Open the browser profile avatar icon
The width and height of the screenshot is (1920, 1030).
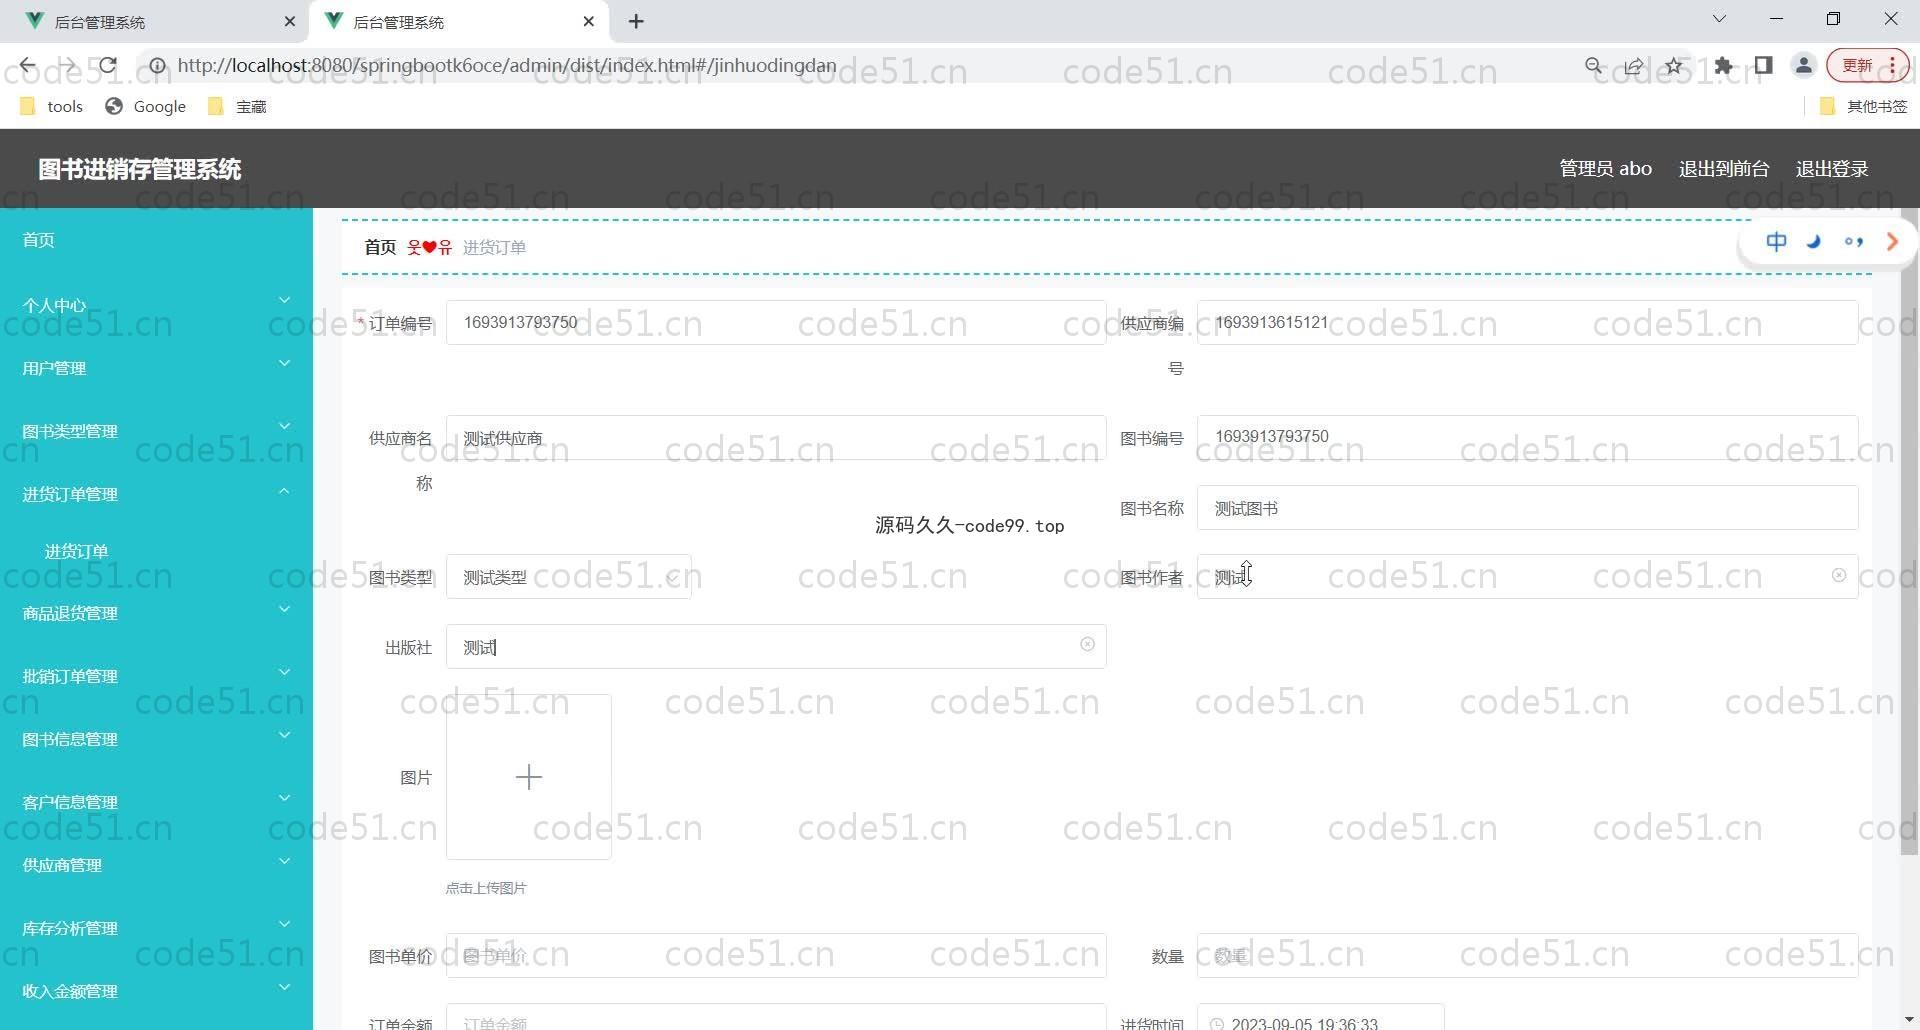pos(1803,66)
